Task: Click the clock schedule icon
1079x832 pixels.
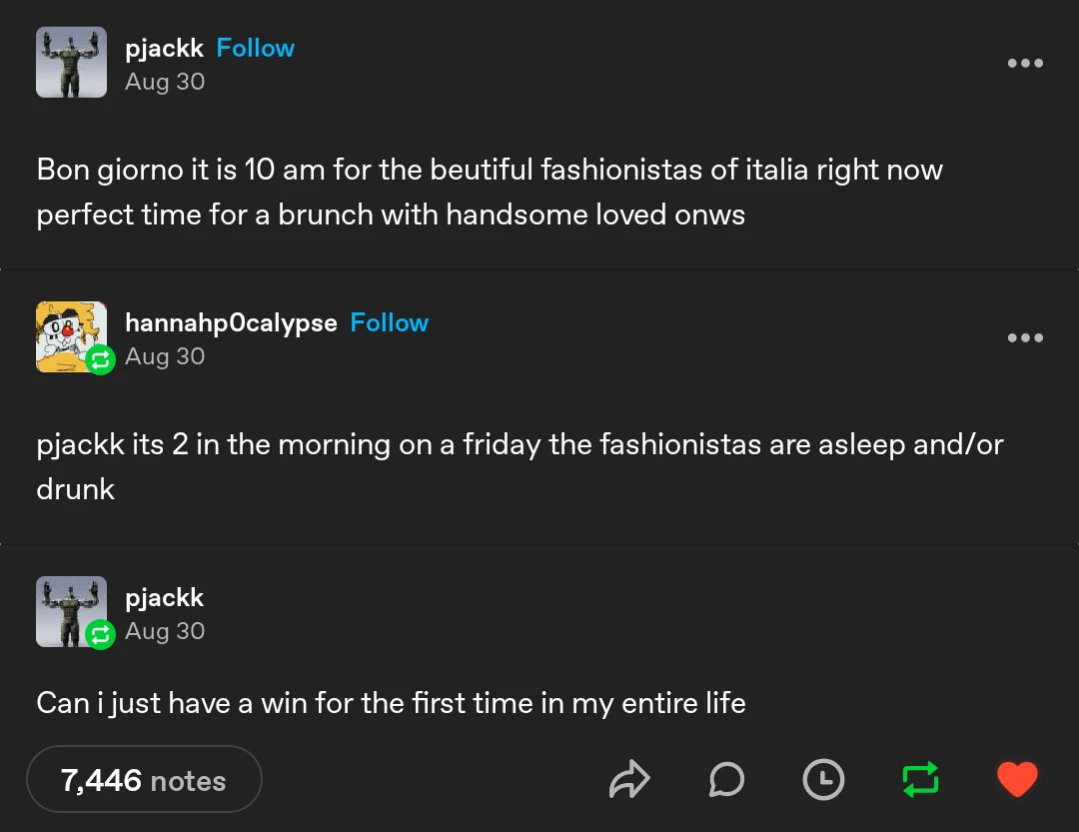Action: [824, 780]
